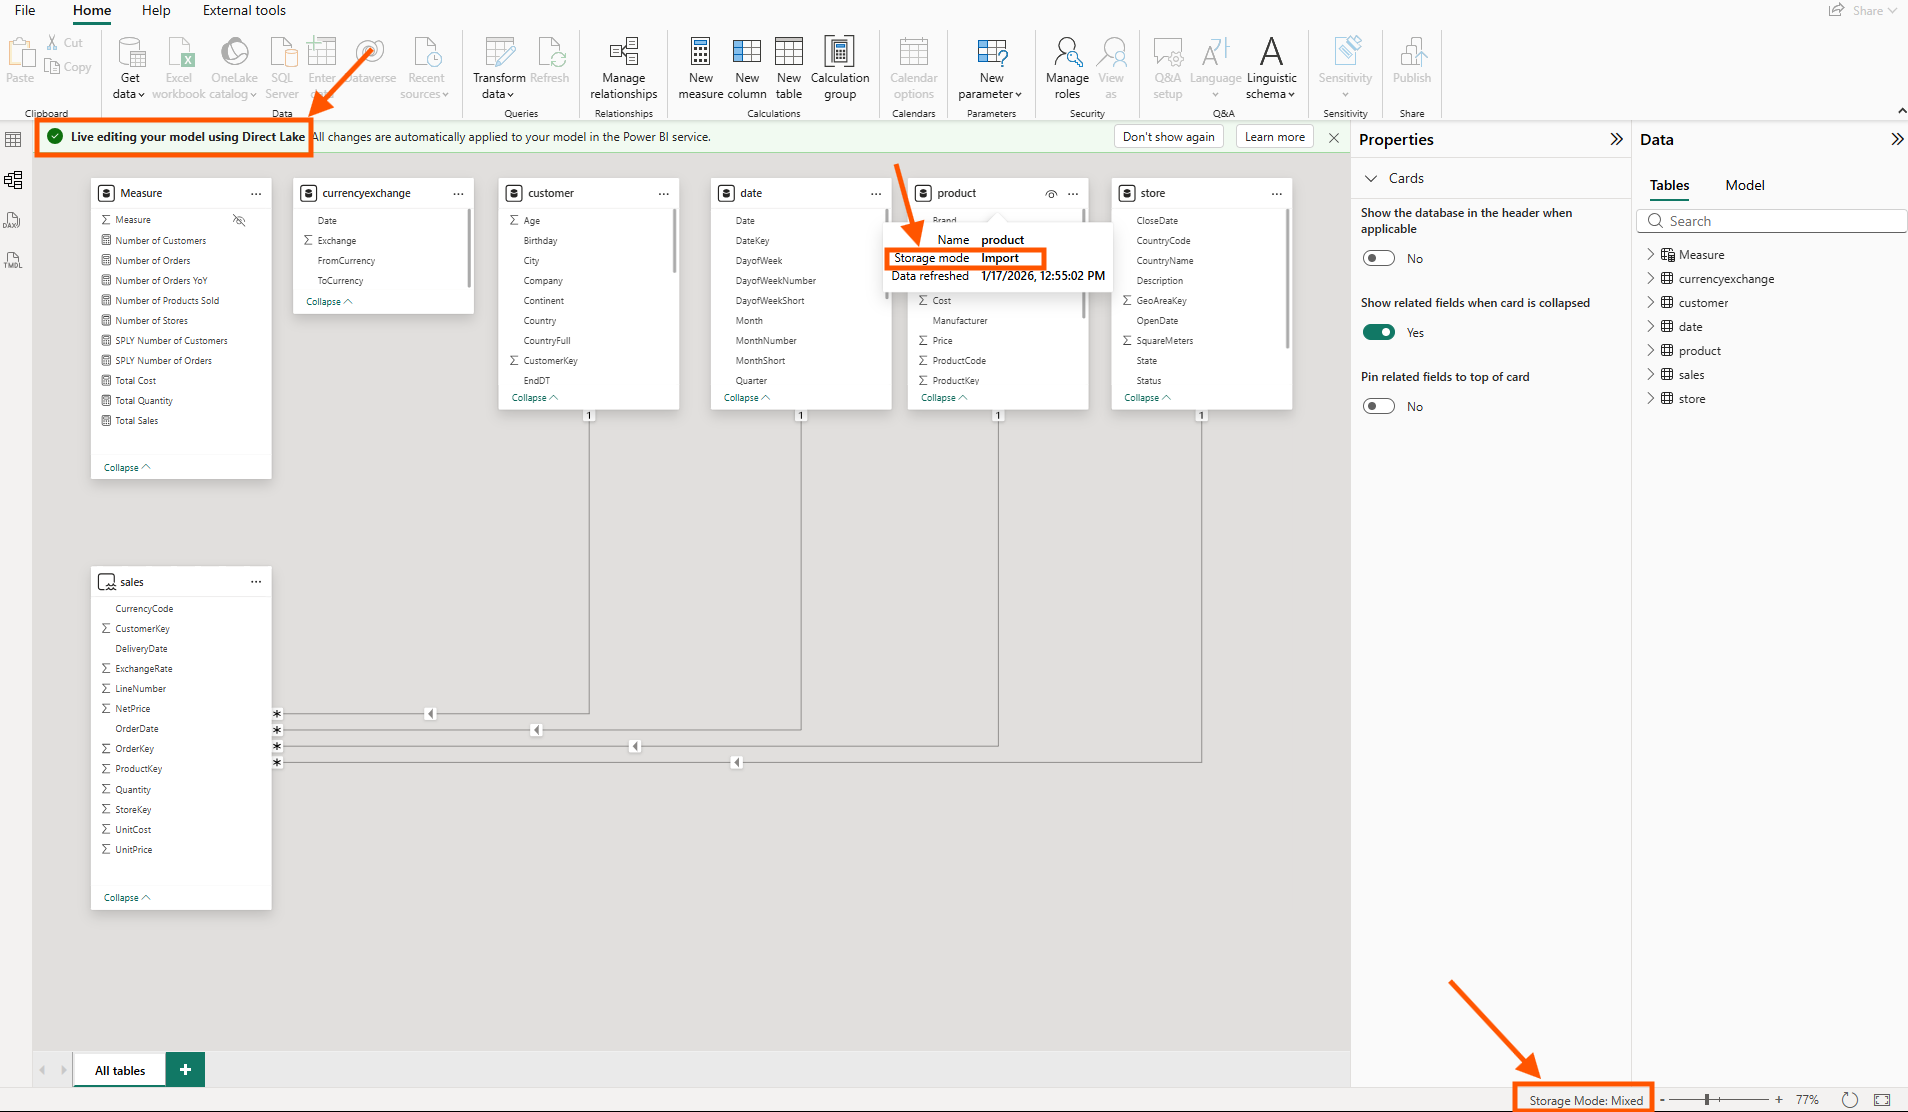Viewport: 1908px width, 1112px height.
Task: Expand the customer table in Data pane
Action: click(1650, 302)
